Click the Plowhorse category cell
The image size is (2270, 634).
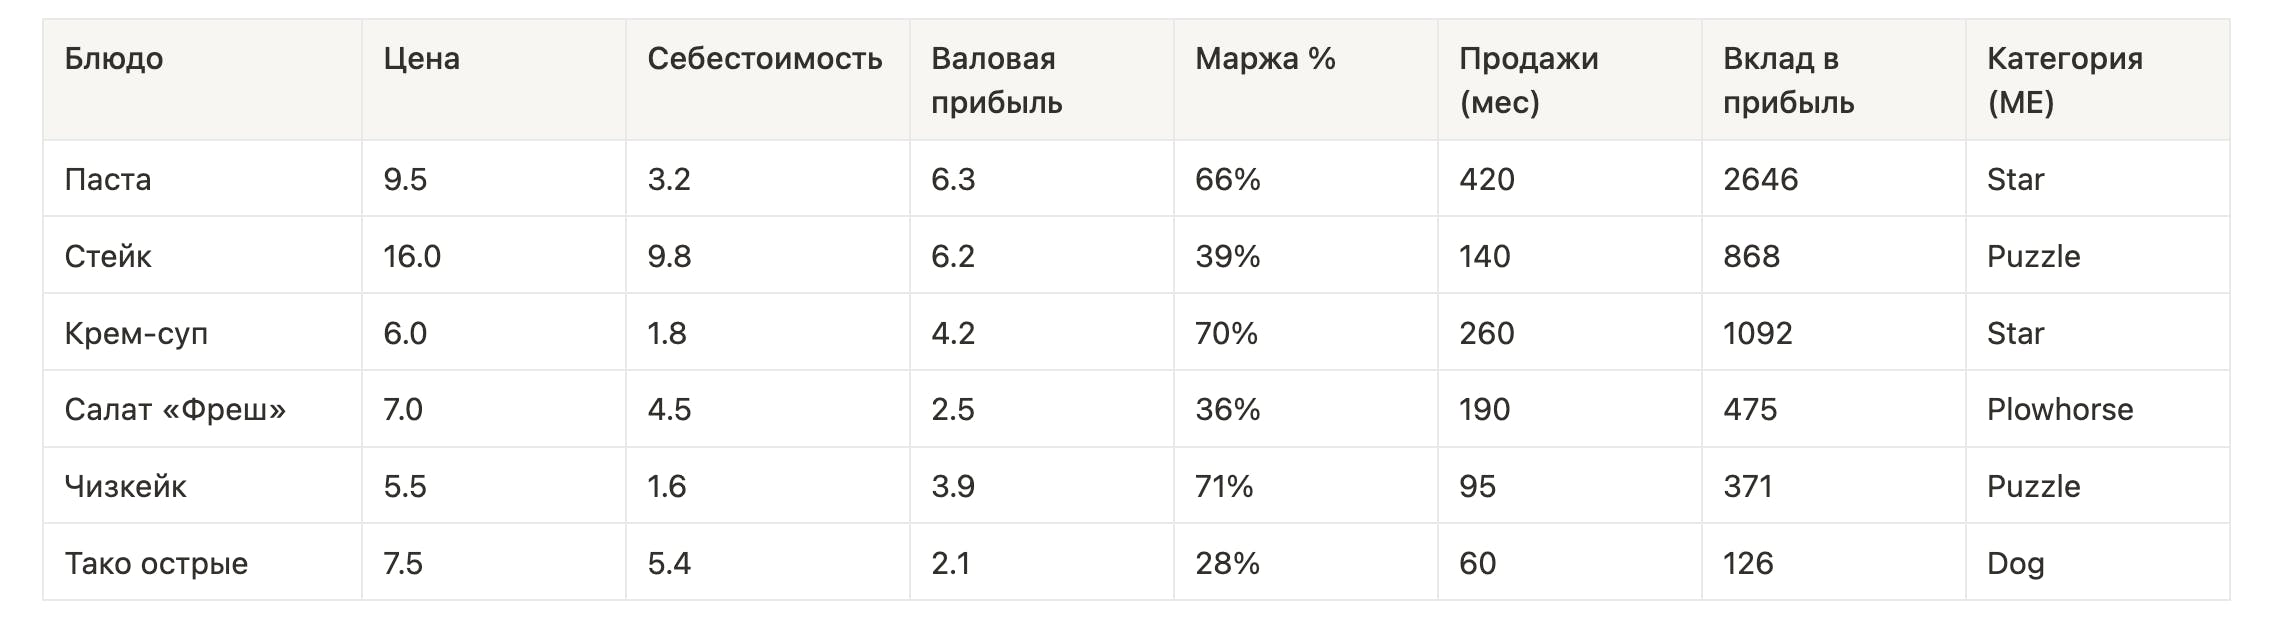2059,410
